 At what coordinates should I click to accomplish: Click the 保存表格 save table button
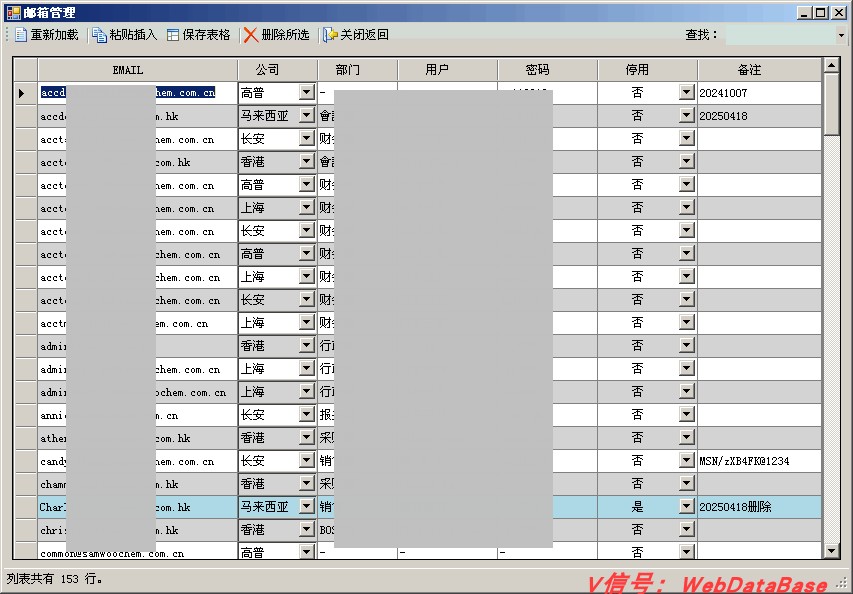click(x=199, y=35)
